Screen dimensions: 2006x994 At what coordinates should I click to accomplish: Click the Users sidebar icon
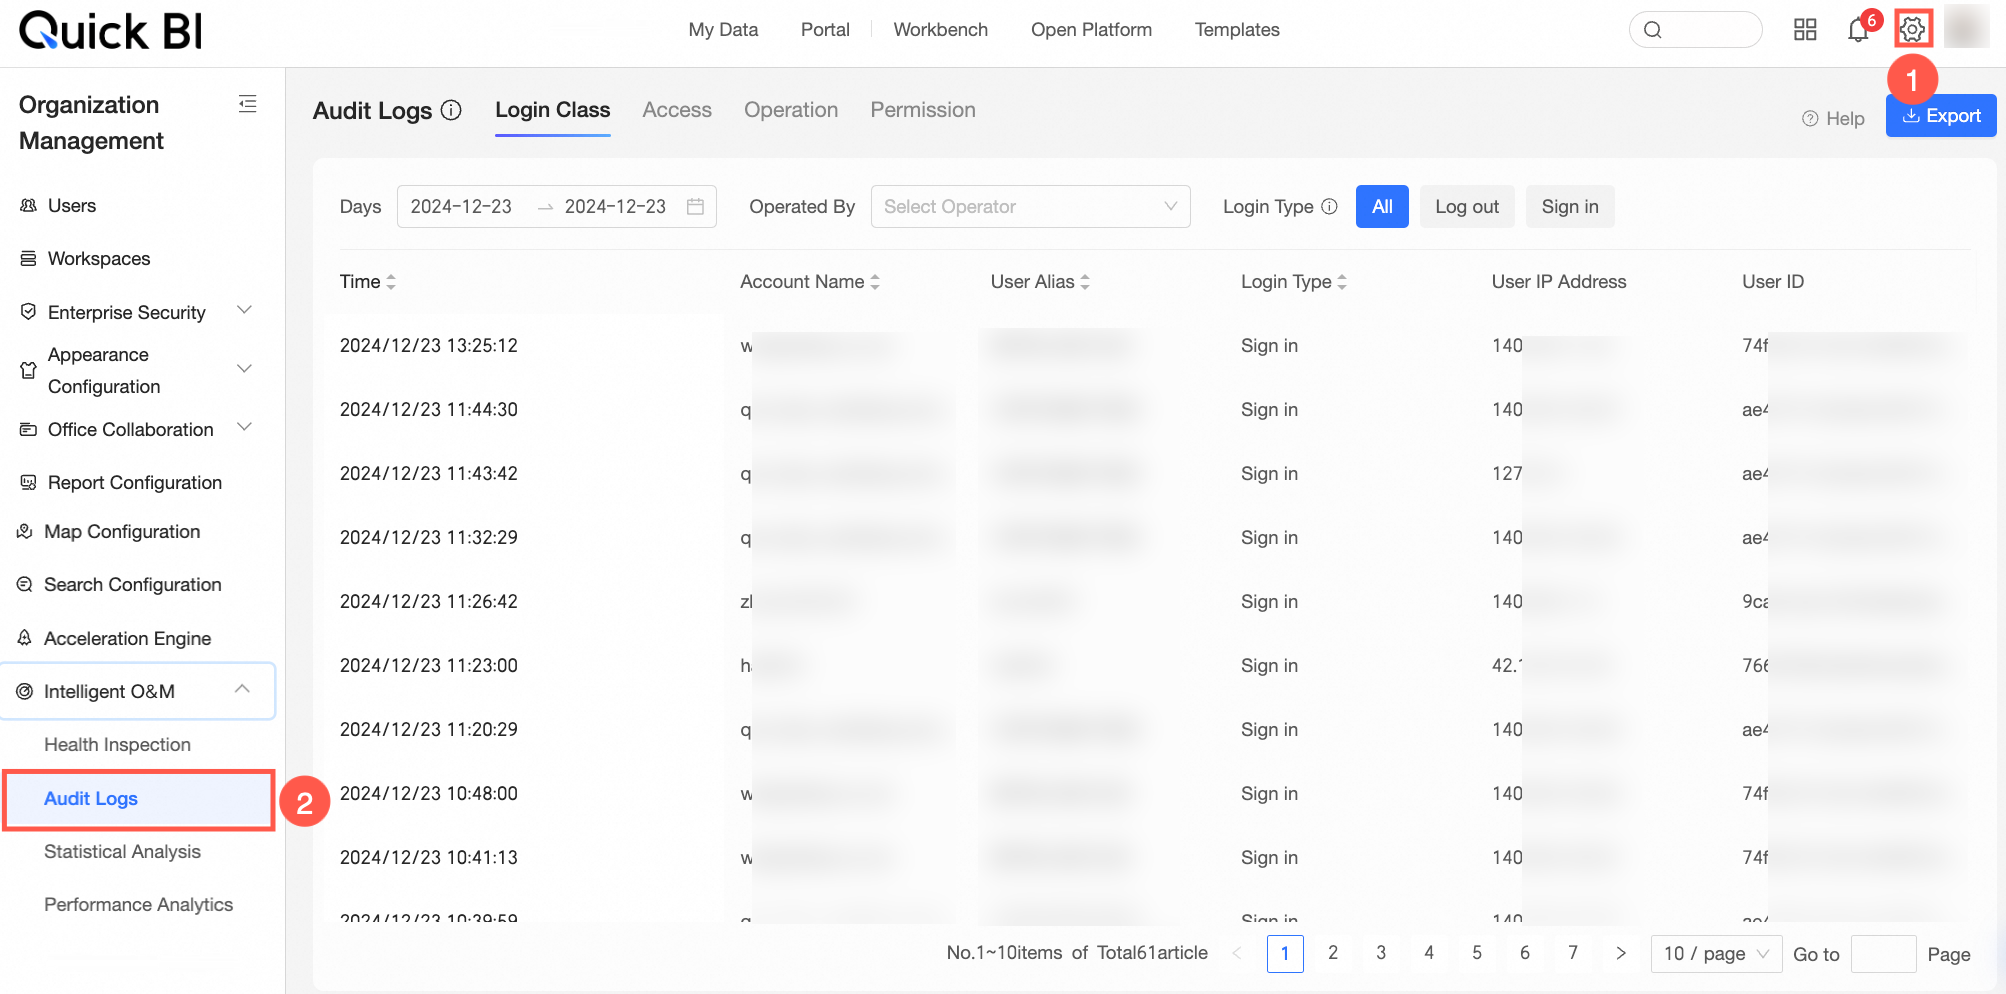coord(28,205)
